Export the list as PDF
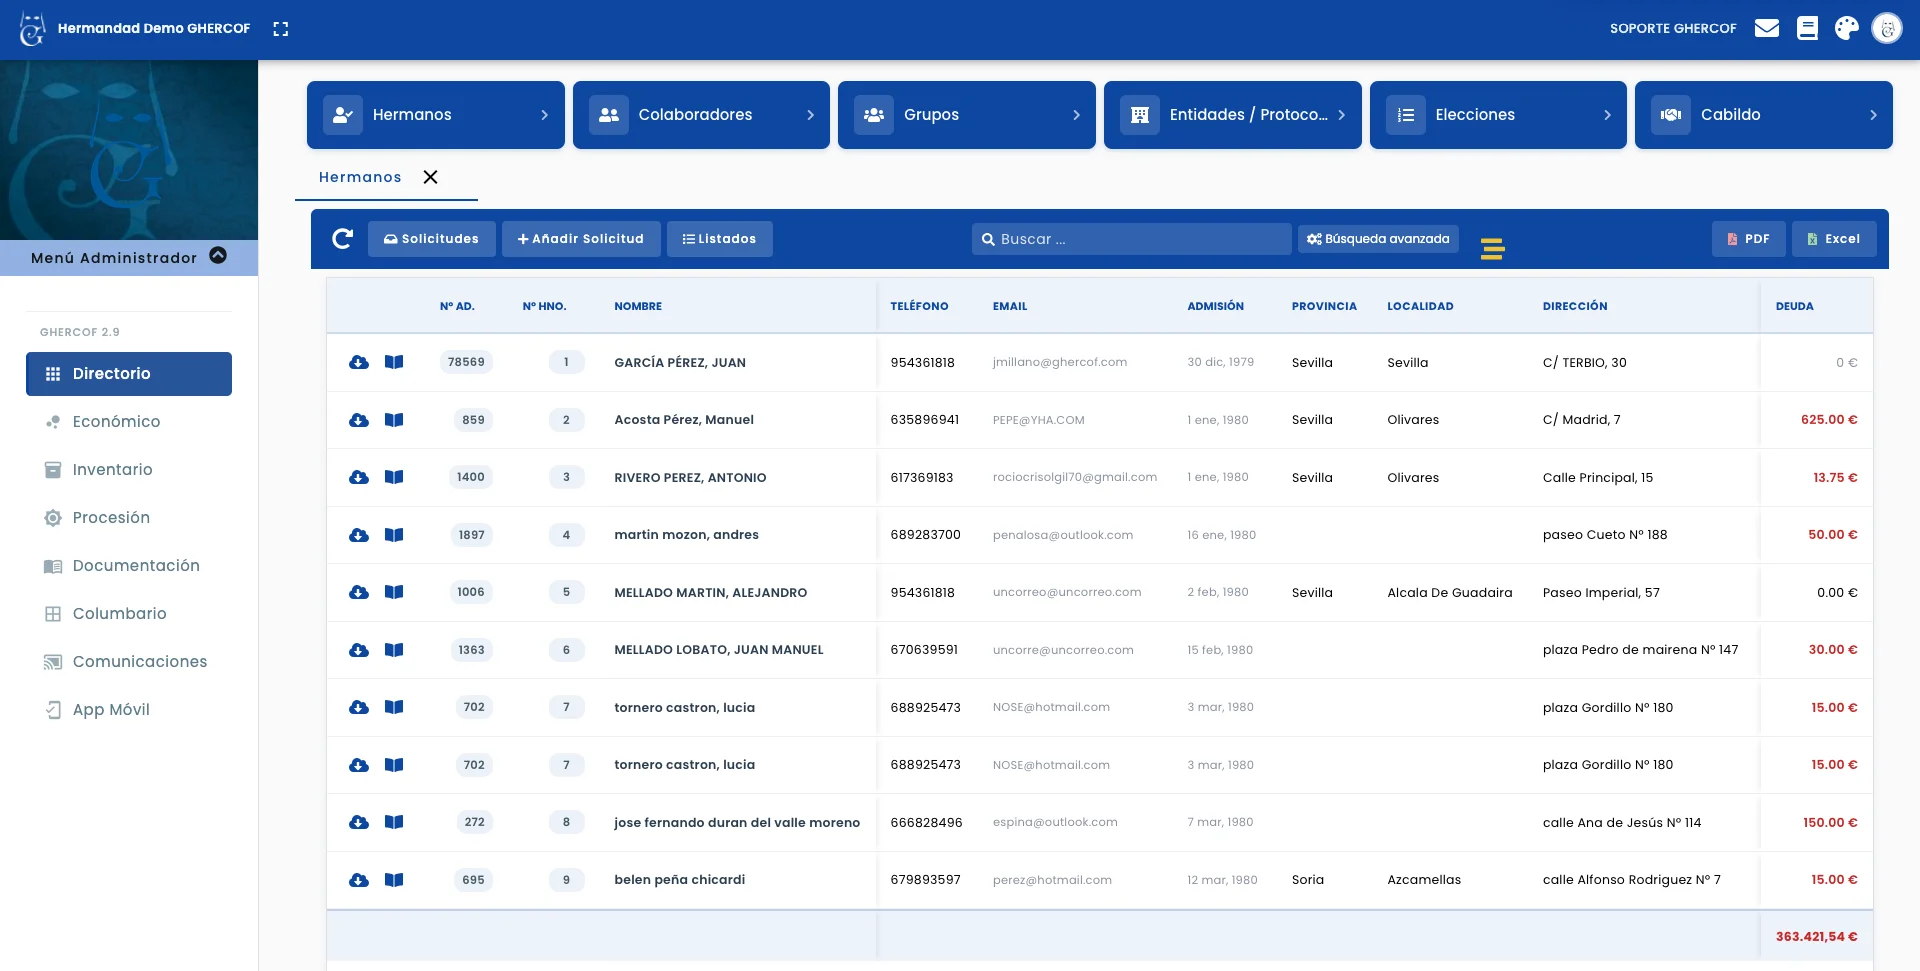This screenshot has height=971, width=1920. click(1748, 239)
